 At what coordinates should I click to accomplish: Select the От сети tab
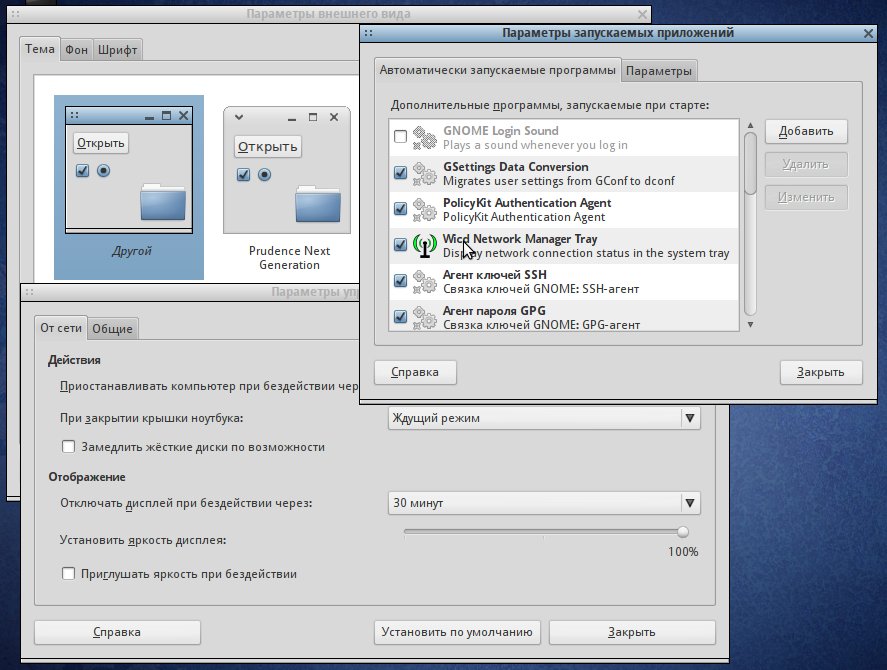coord(61,328)
